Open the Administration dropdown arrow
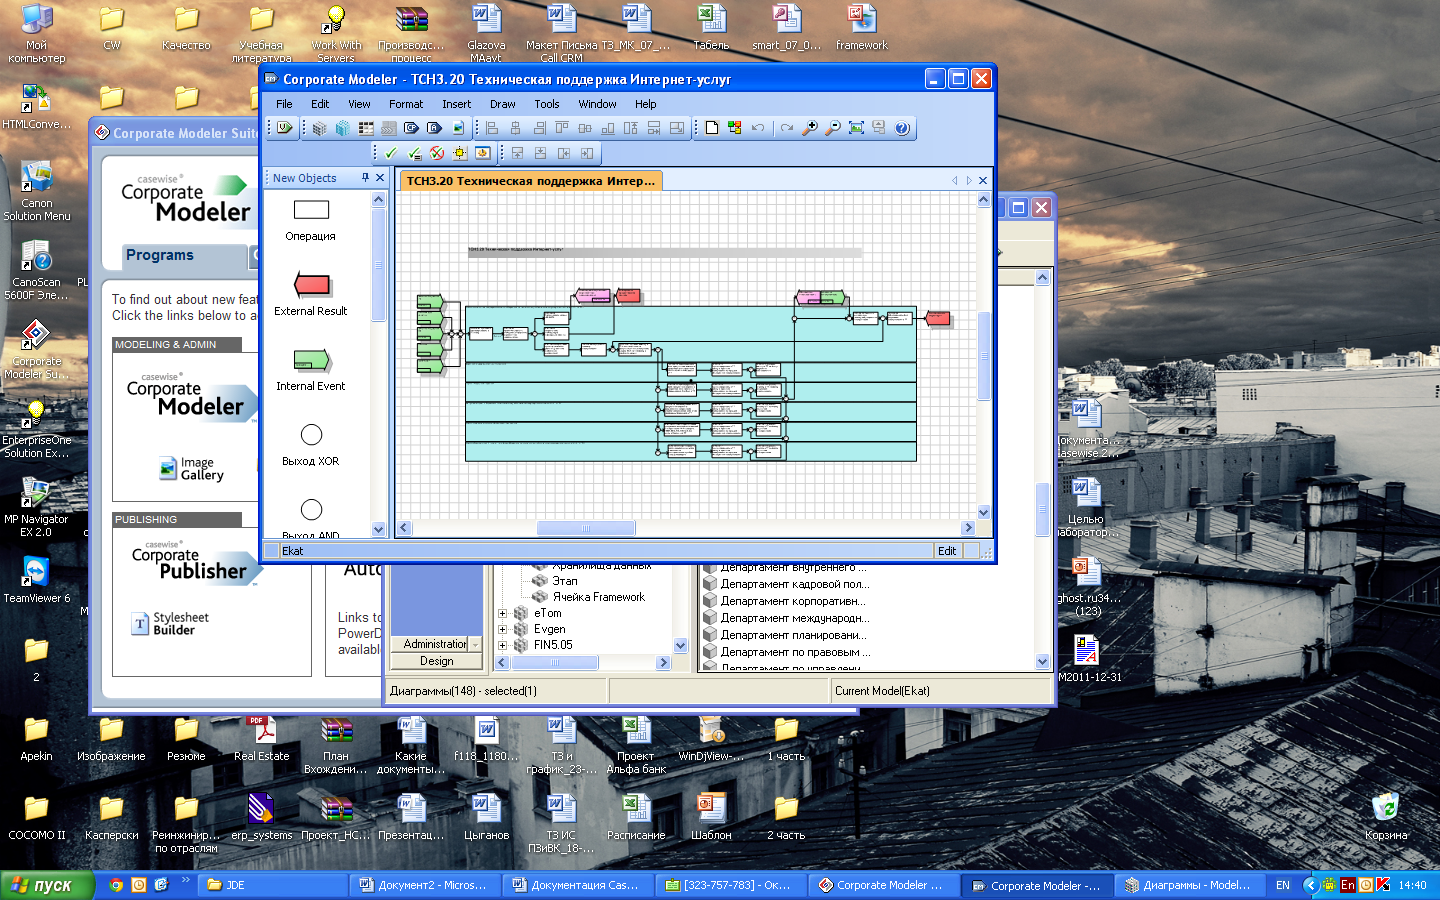This screenshot has width=1440, height=900. pos(475,644)
